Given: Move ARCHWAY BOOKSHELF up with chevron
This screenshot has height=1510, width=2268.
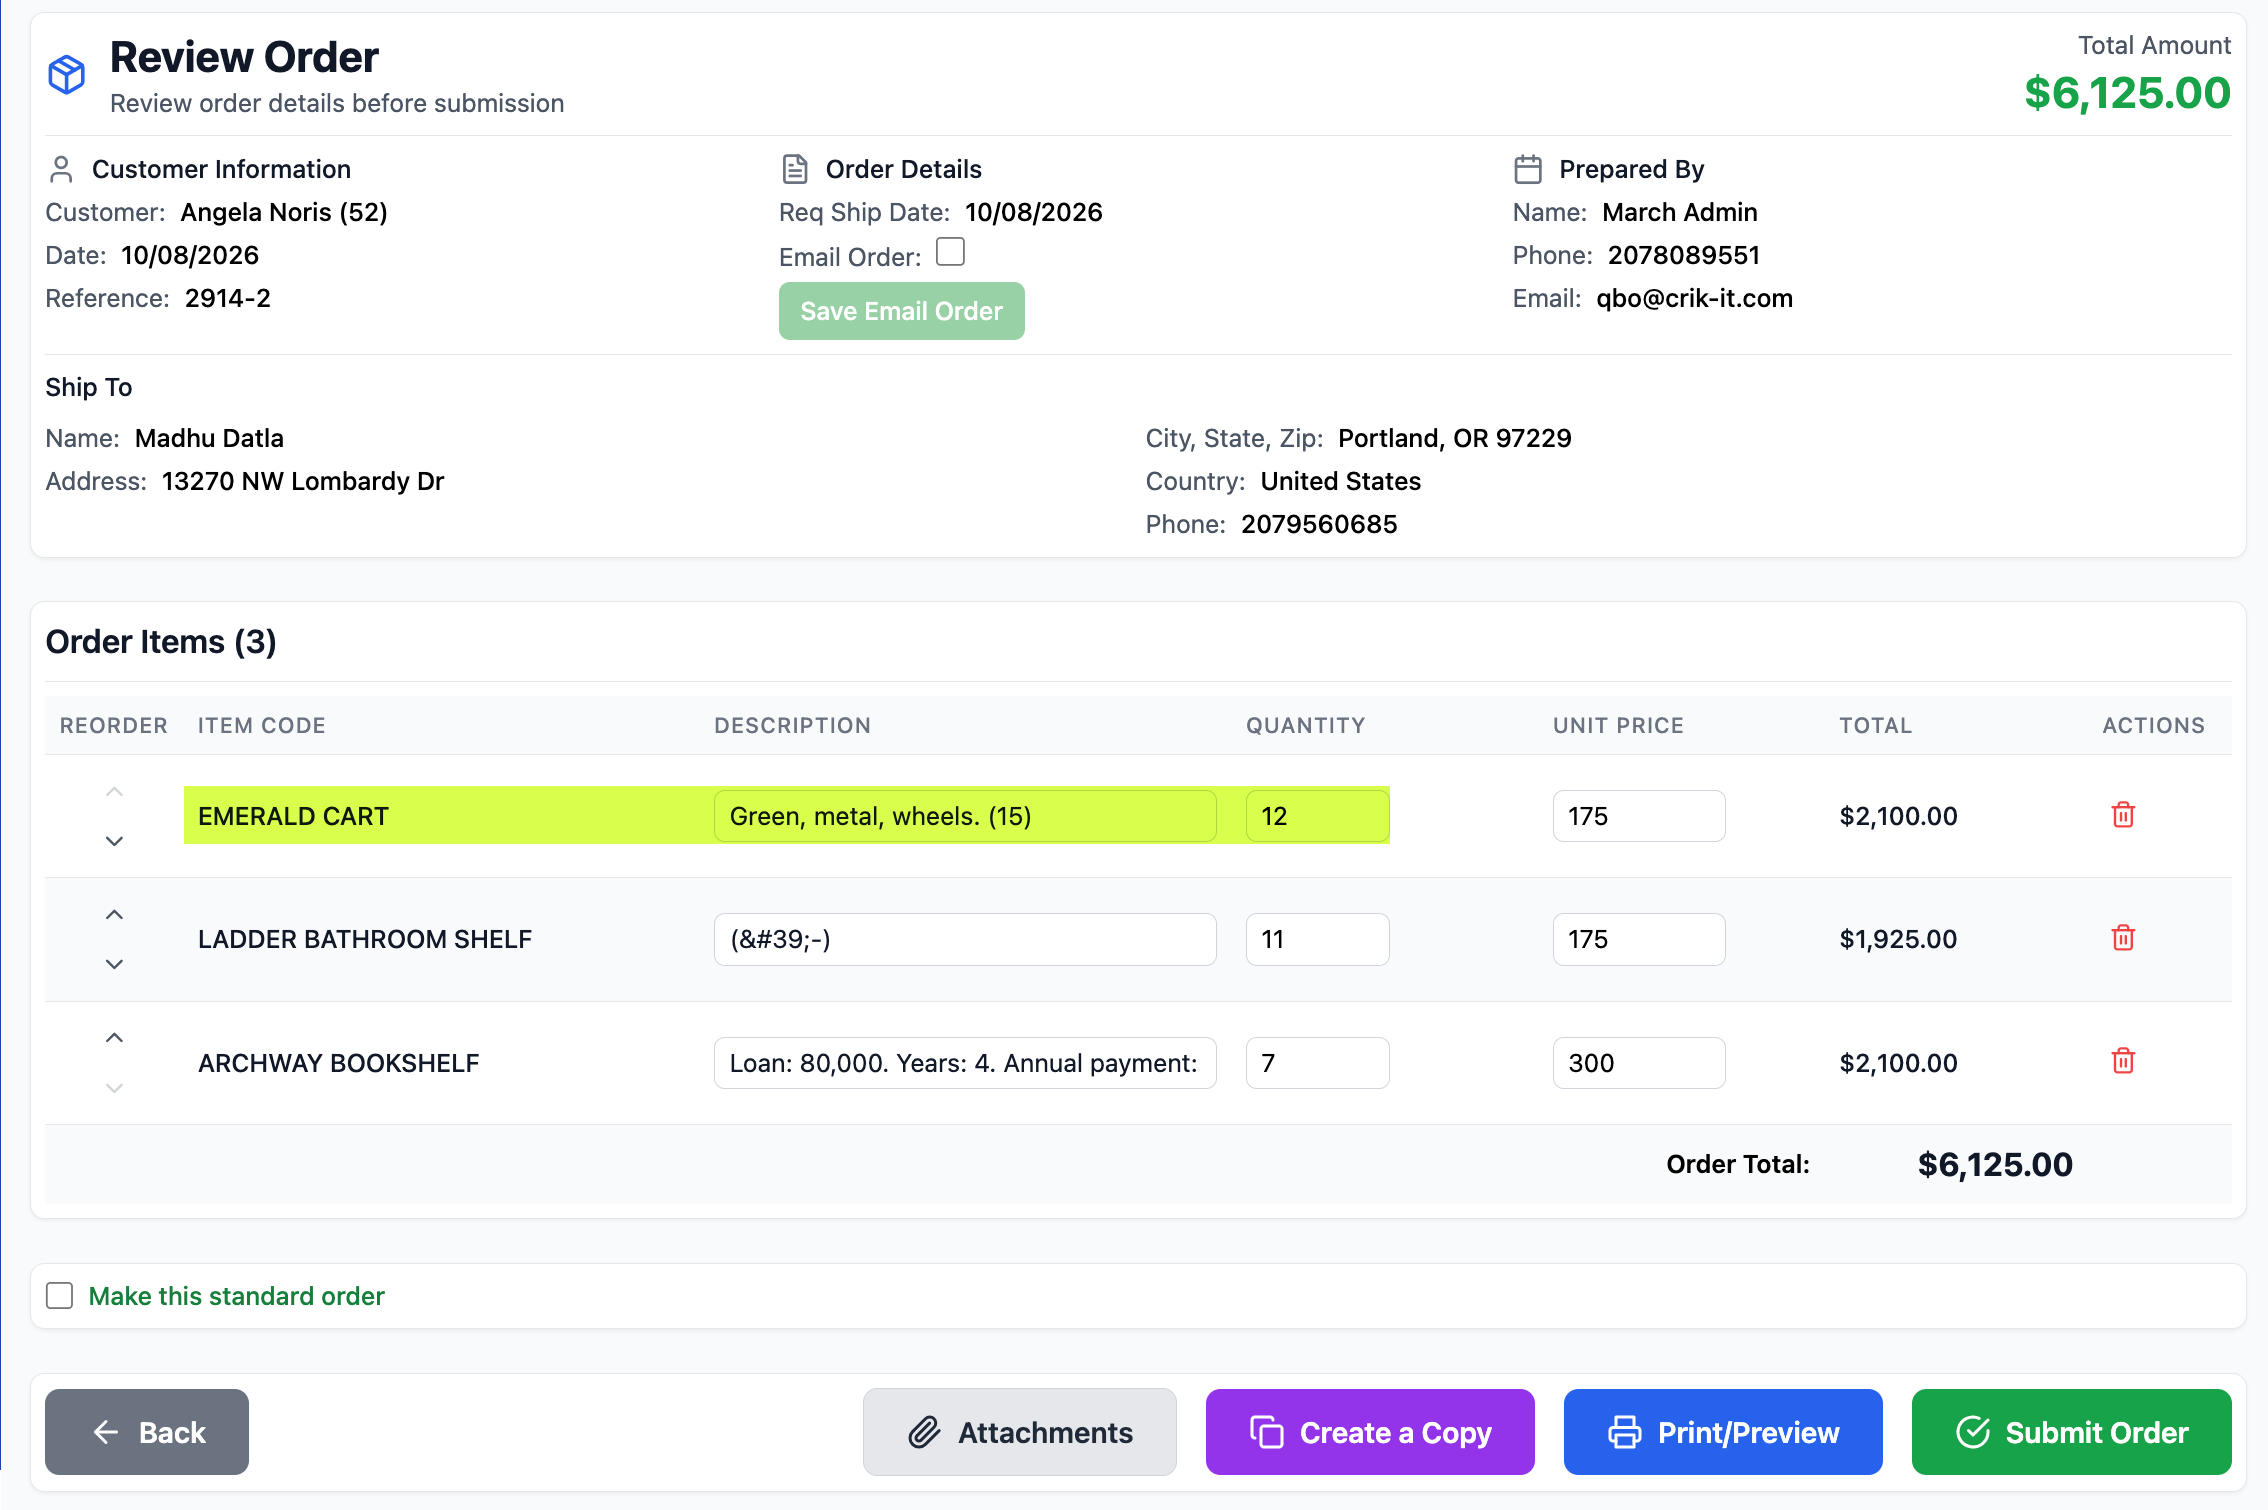Looking at the screenshot, I should coord(115,1038).
